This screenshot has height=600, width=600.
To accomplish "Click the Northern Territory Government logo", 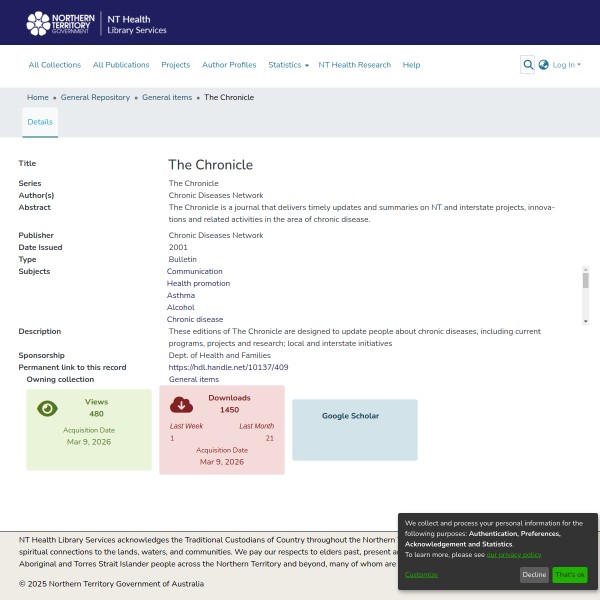I will point(64,23).
